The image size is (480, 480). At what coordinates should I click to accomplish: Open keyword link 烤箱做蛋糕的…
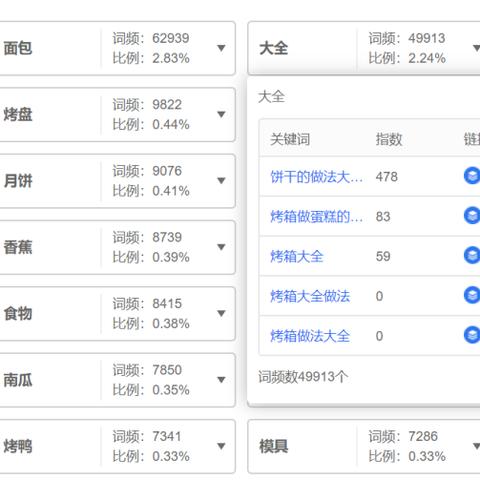[x=316, y=217]
